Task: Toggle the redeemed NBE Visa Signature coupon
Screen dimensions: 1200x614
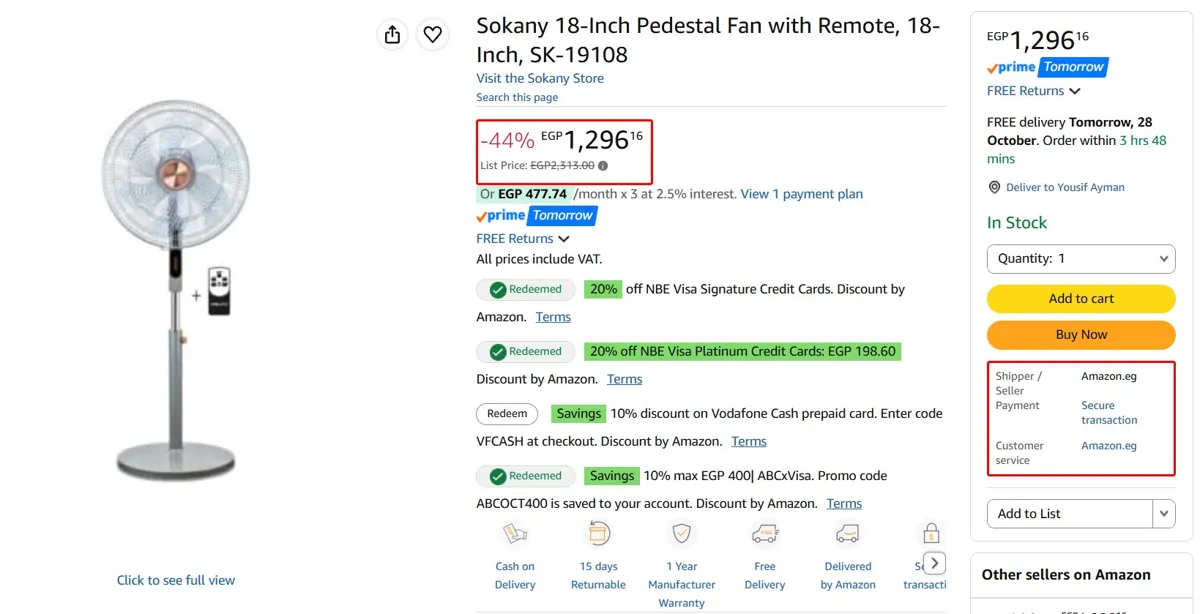Action: click(x=526, y=289)
